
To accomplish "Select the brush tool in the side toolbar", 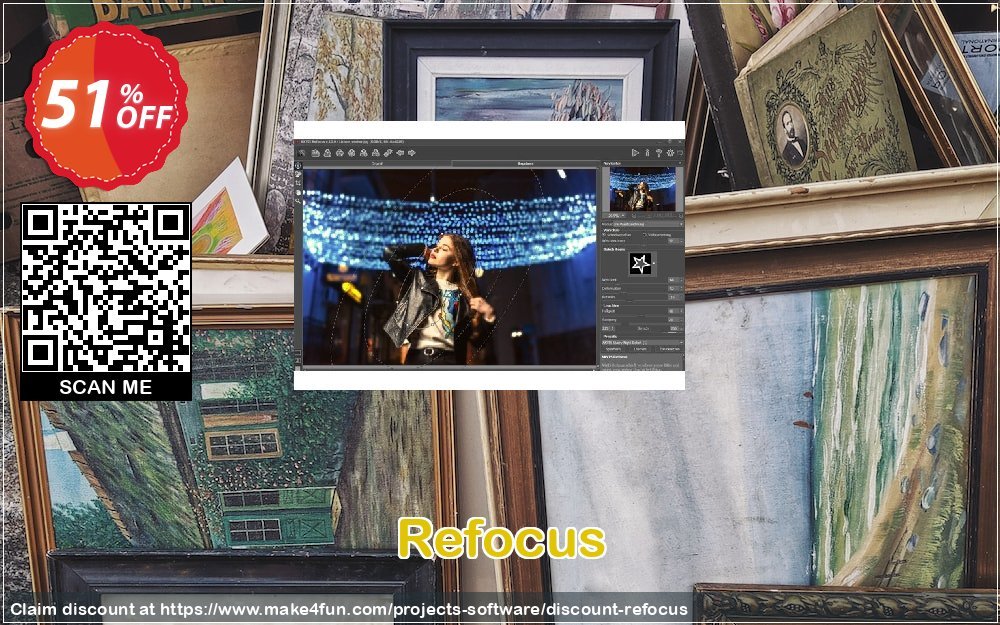I will 298,174.
